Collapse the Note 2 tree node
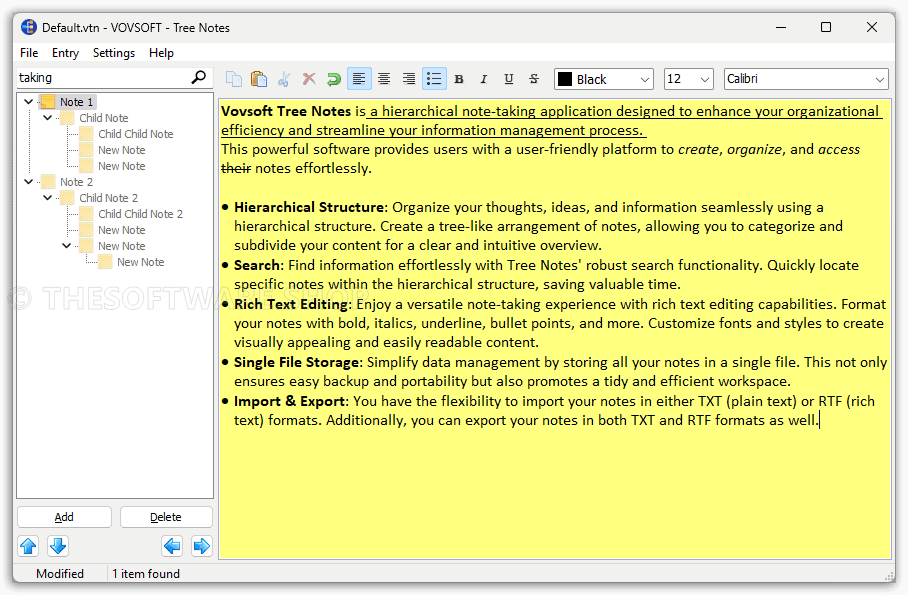 coord(28,182)
